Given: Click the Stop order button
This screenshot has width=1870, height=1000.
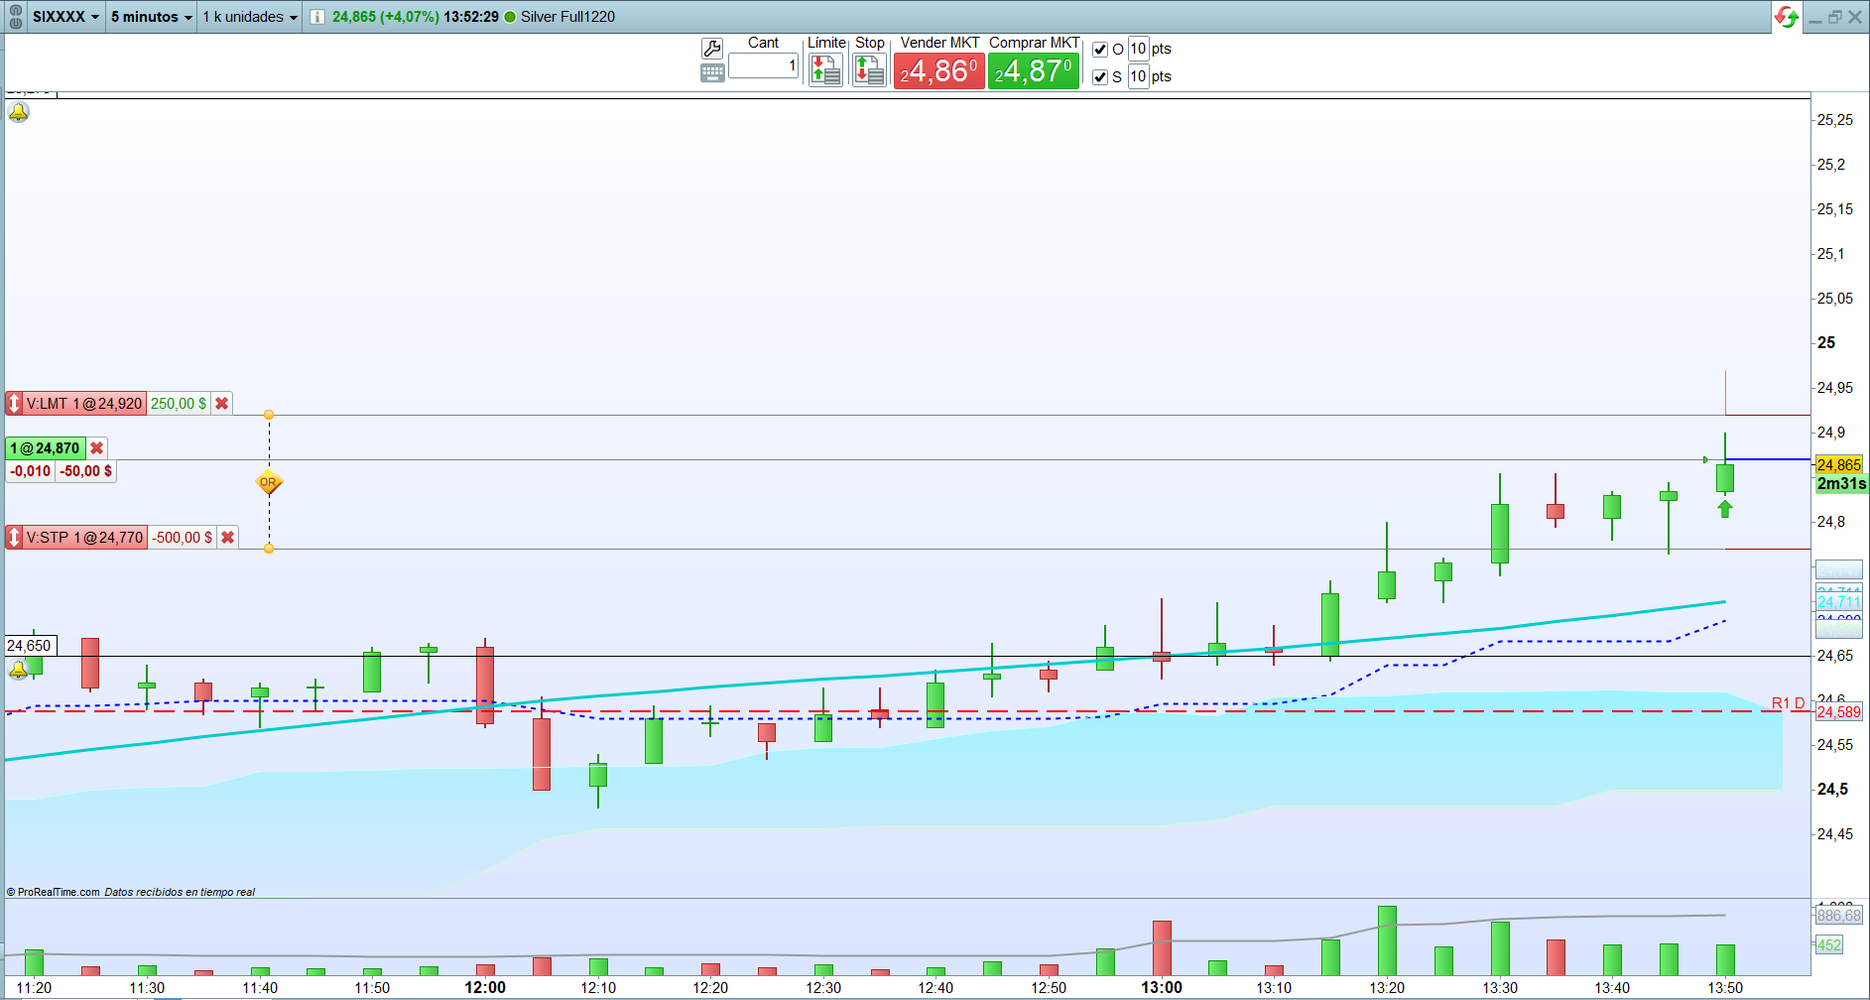Looking at the screenshot, I should tap(869, 69).
